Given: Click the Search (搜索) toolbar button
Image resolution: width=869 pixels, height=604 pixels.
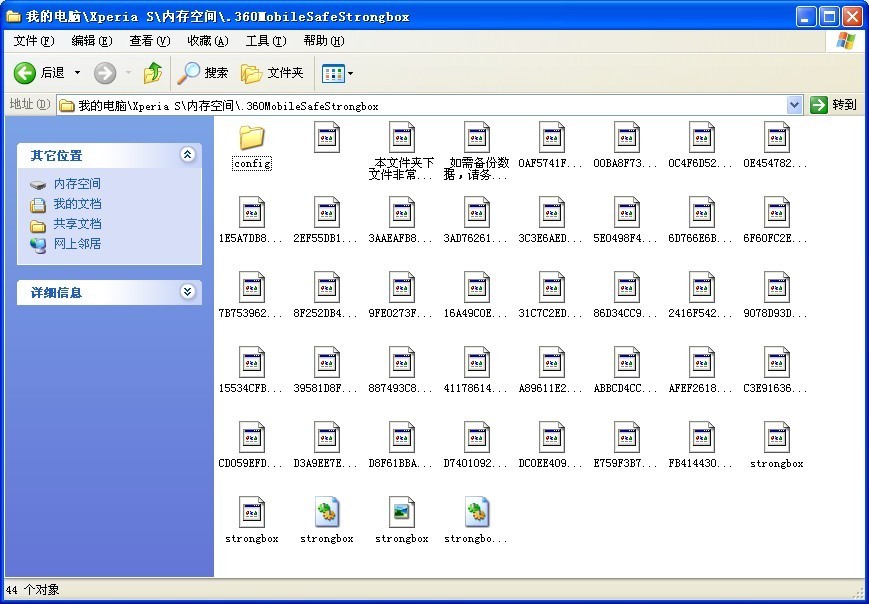Looking at the screenshot, I should pos(203,73).
